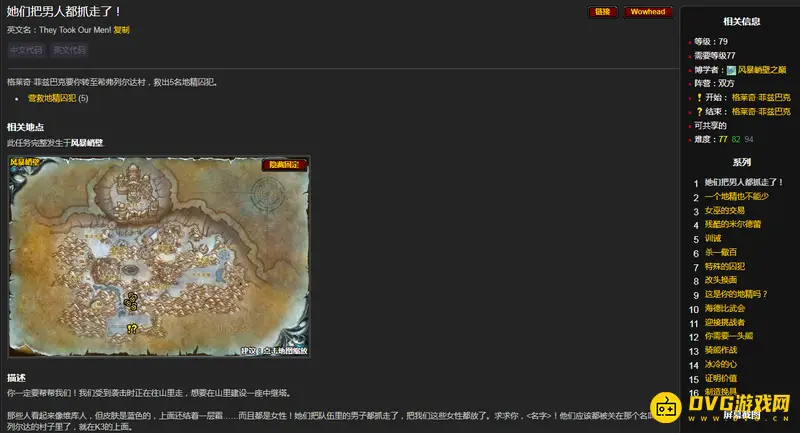Open series quest 证明价值
The image size is (800, 433).
pos(720,378)
